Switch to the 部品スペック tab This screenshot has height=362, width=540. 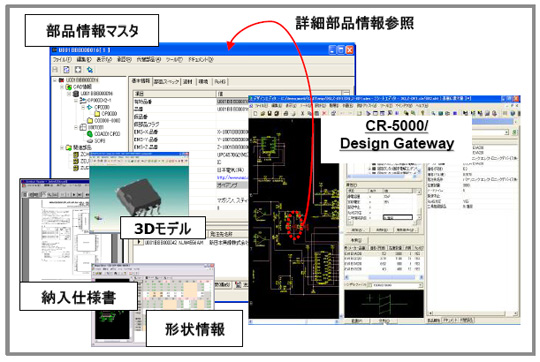166,82
